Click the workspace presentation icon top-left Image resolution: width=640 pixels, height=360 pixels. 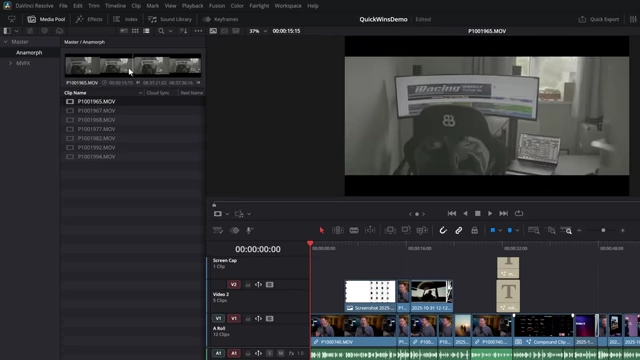point(11,19)
